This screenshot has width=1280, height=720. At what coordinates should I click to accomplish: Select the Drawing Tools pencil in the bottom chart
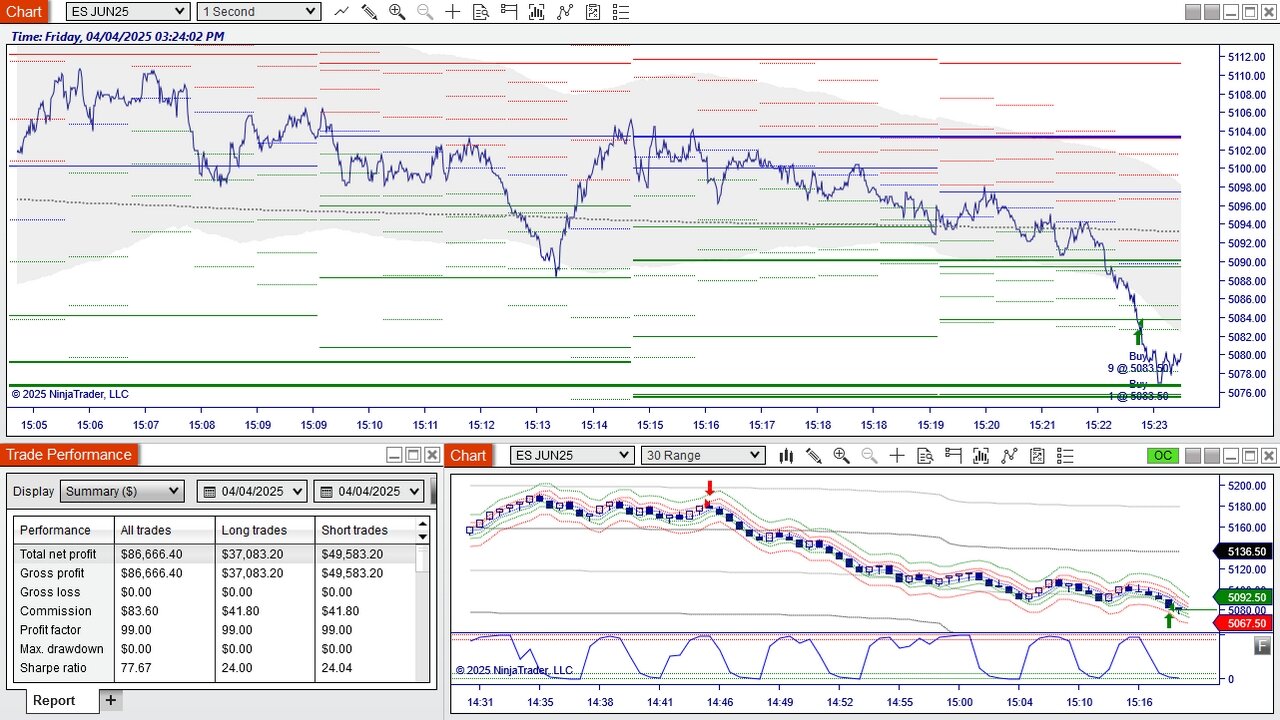point(814,455)
